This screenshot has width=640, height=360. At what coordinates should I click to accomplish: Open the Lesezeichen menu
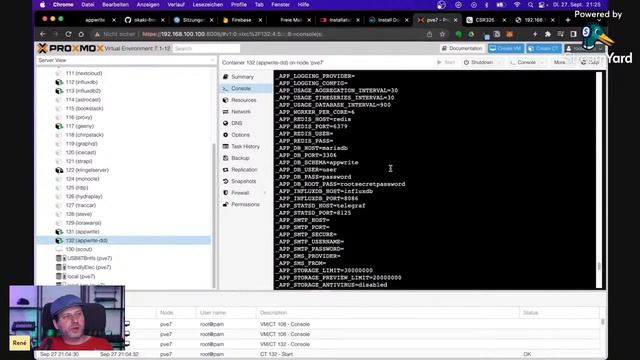(x=208, y=4)
